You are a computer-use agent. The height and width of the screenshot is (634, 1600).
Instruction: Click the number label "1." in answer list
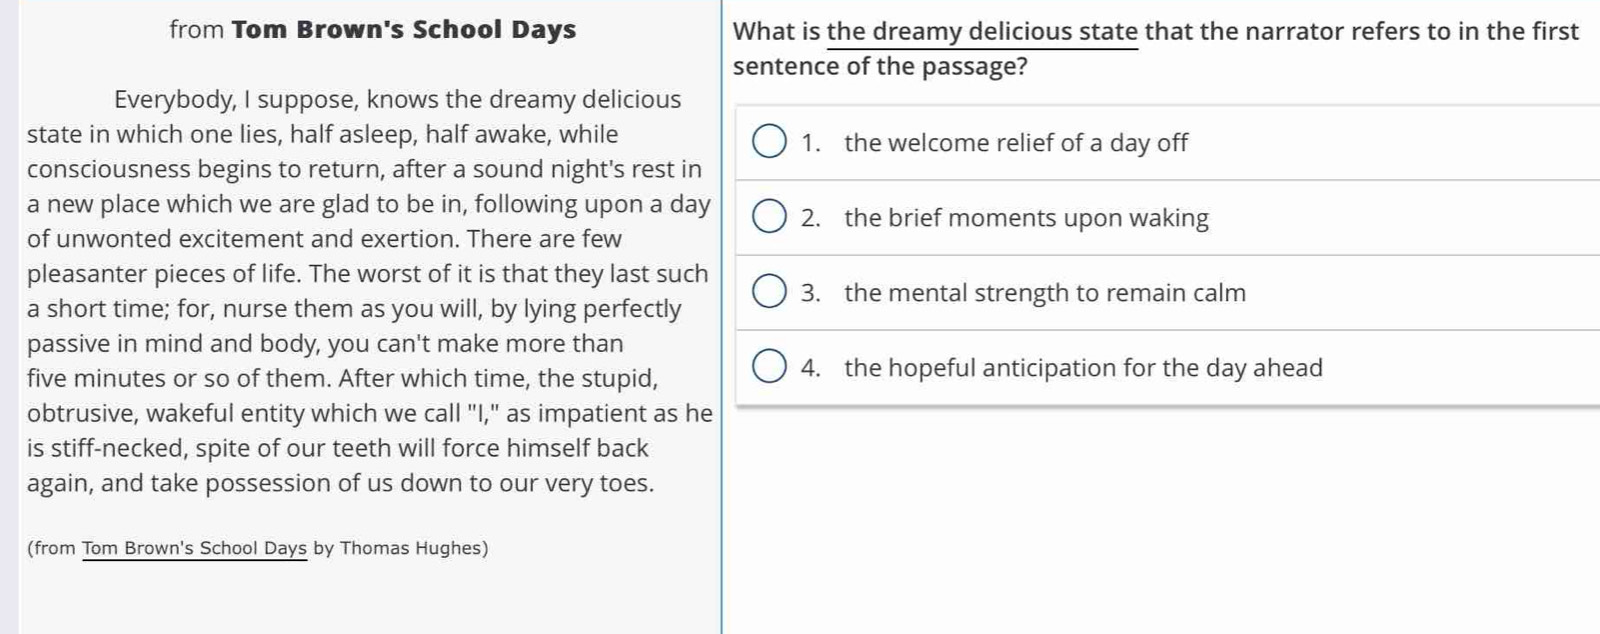tap(811, 143)
